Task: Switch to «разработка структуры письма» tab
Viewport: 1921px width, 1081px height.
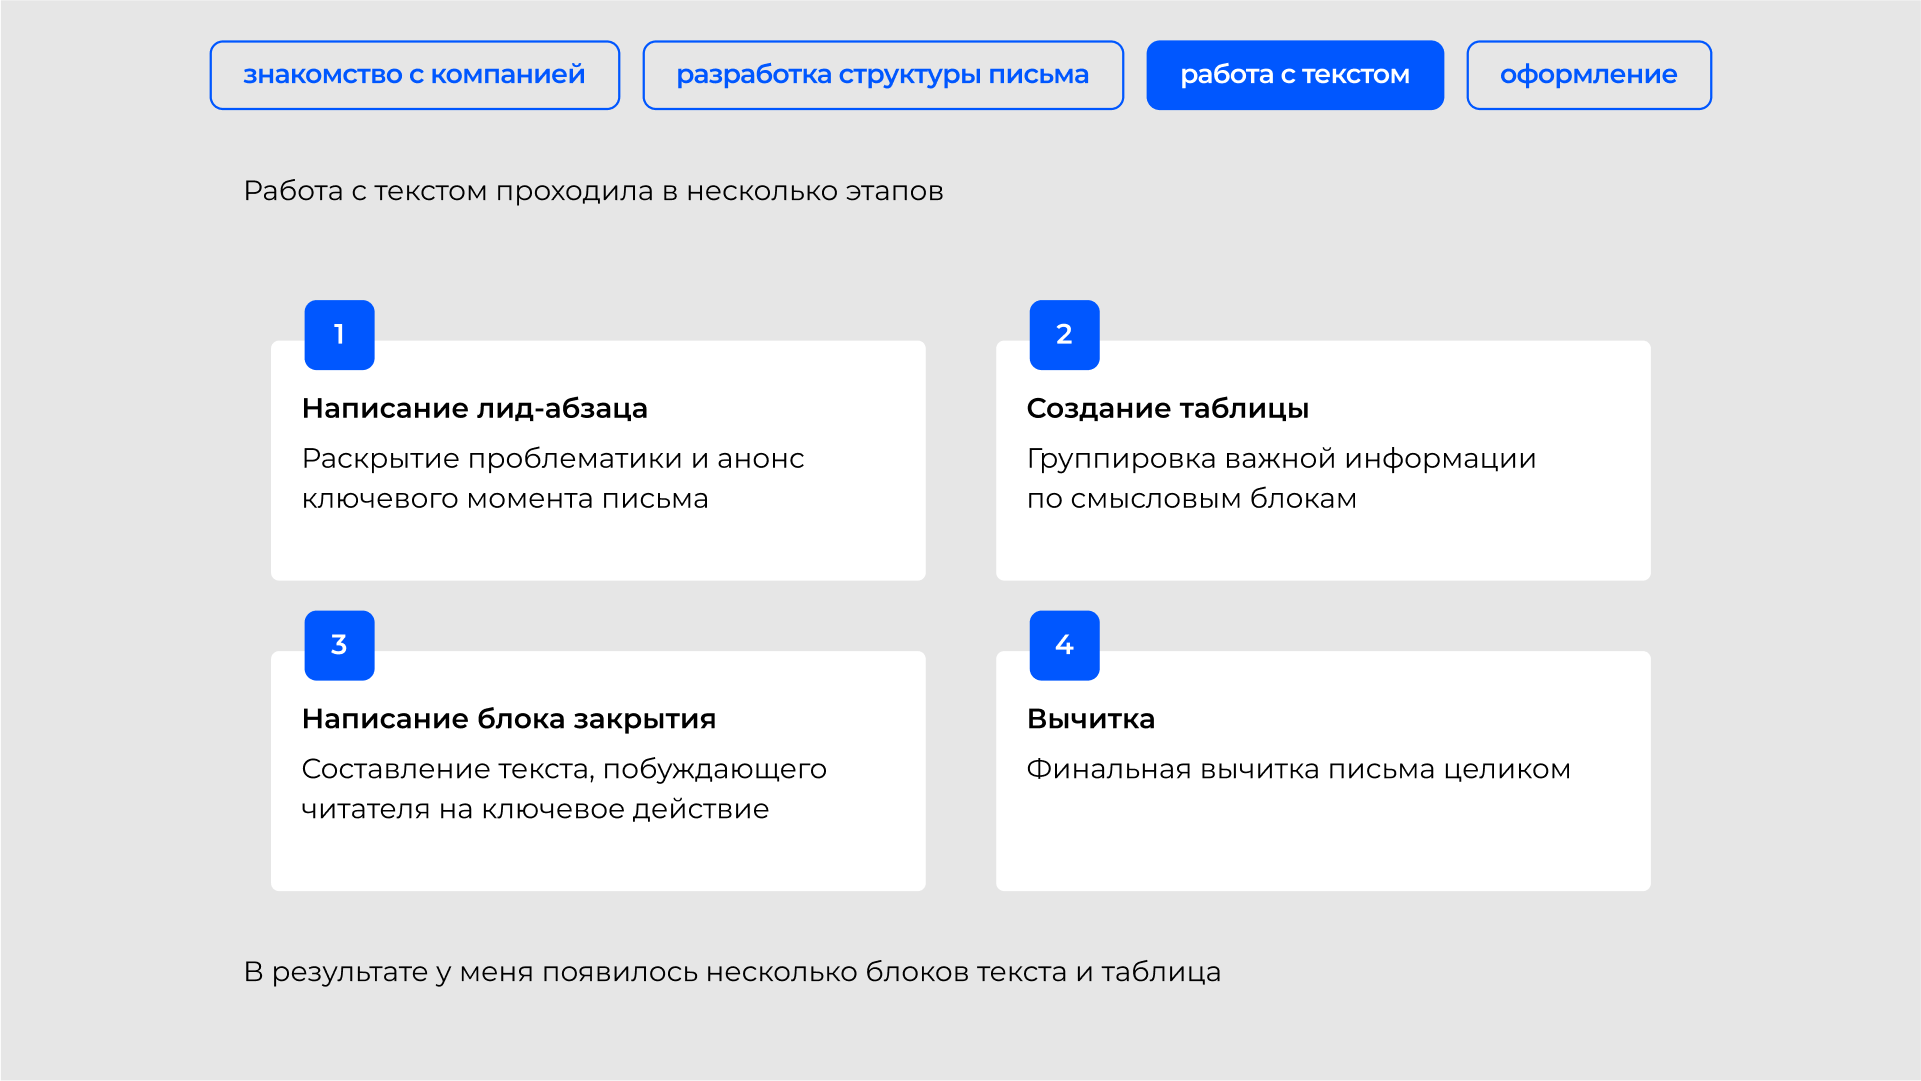Action: [882, 75]
